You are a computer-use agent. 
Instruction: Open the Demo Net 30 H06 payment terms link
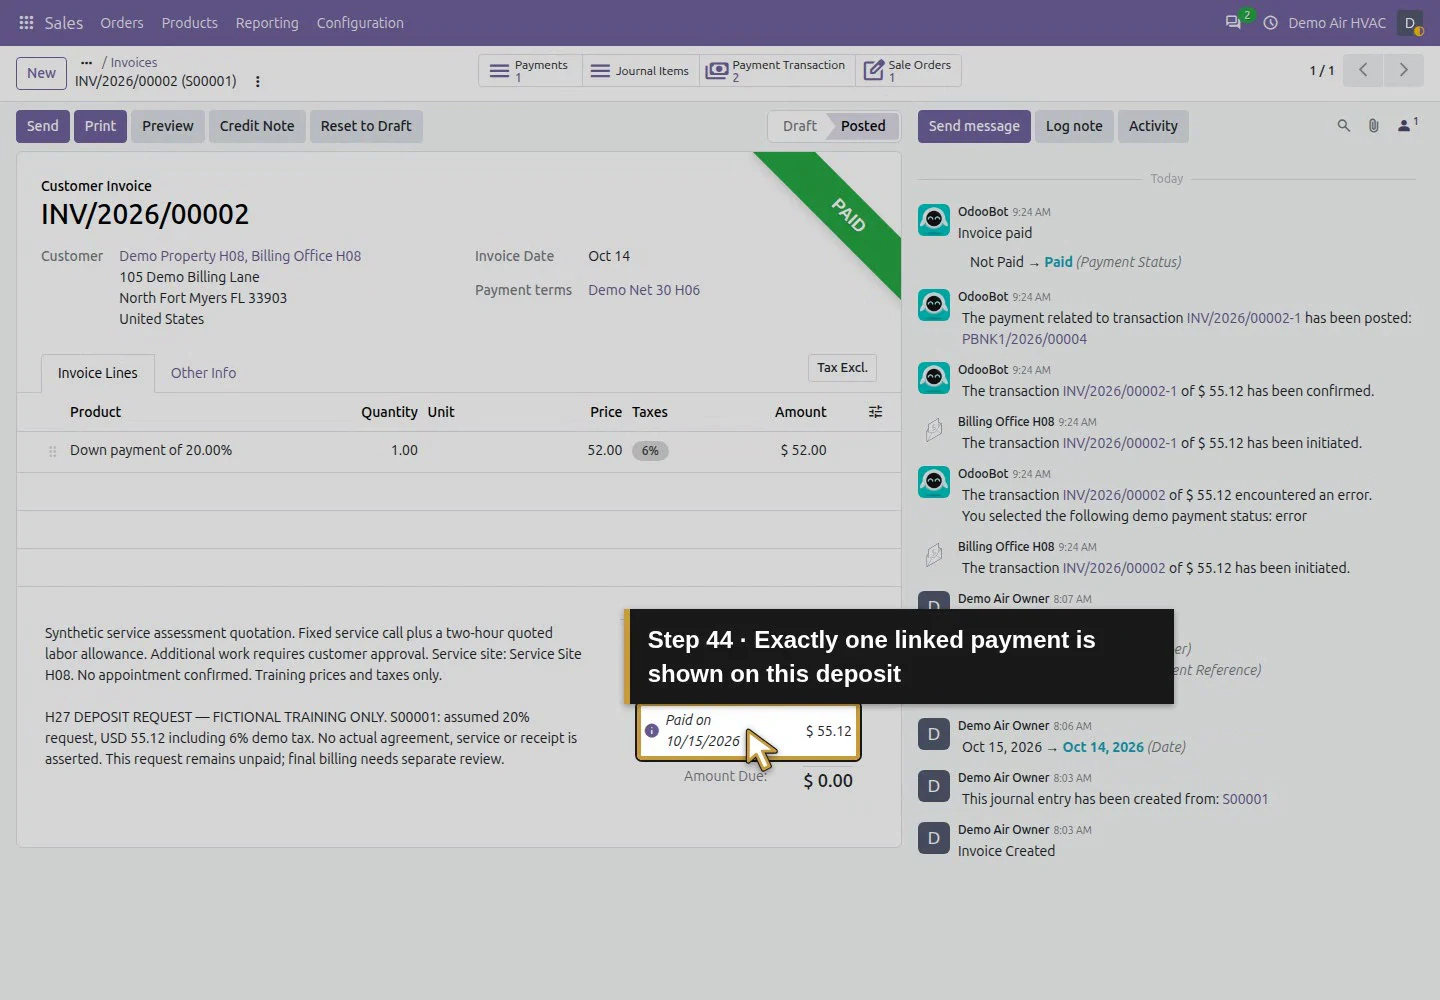(x=644, y=290)
